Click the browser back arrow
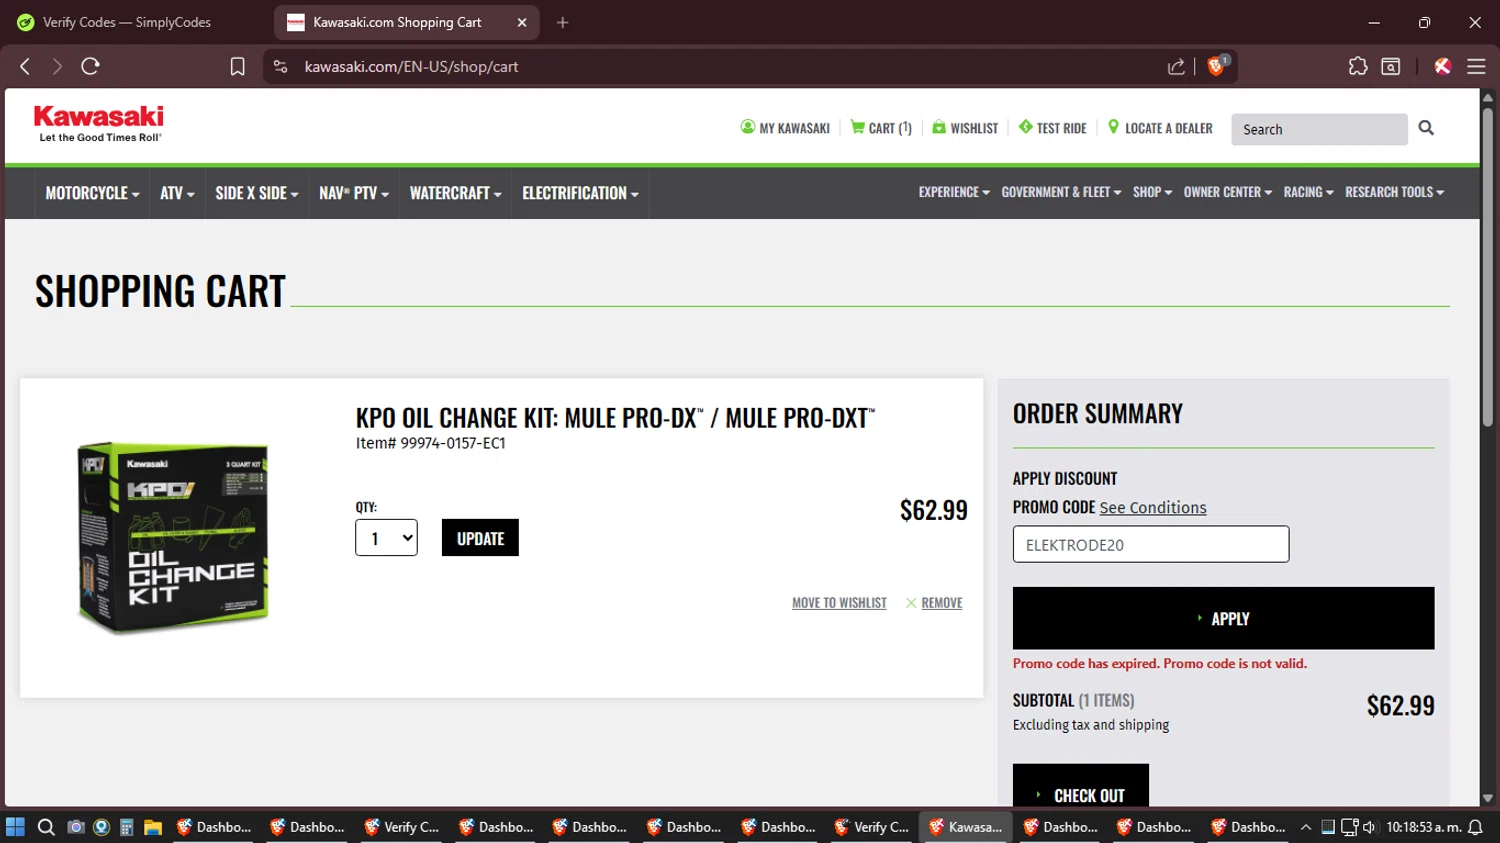Screen dimensions: 1500x843 coord(25,66)
